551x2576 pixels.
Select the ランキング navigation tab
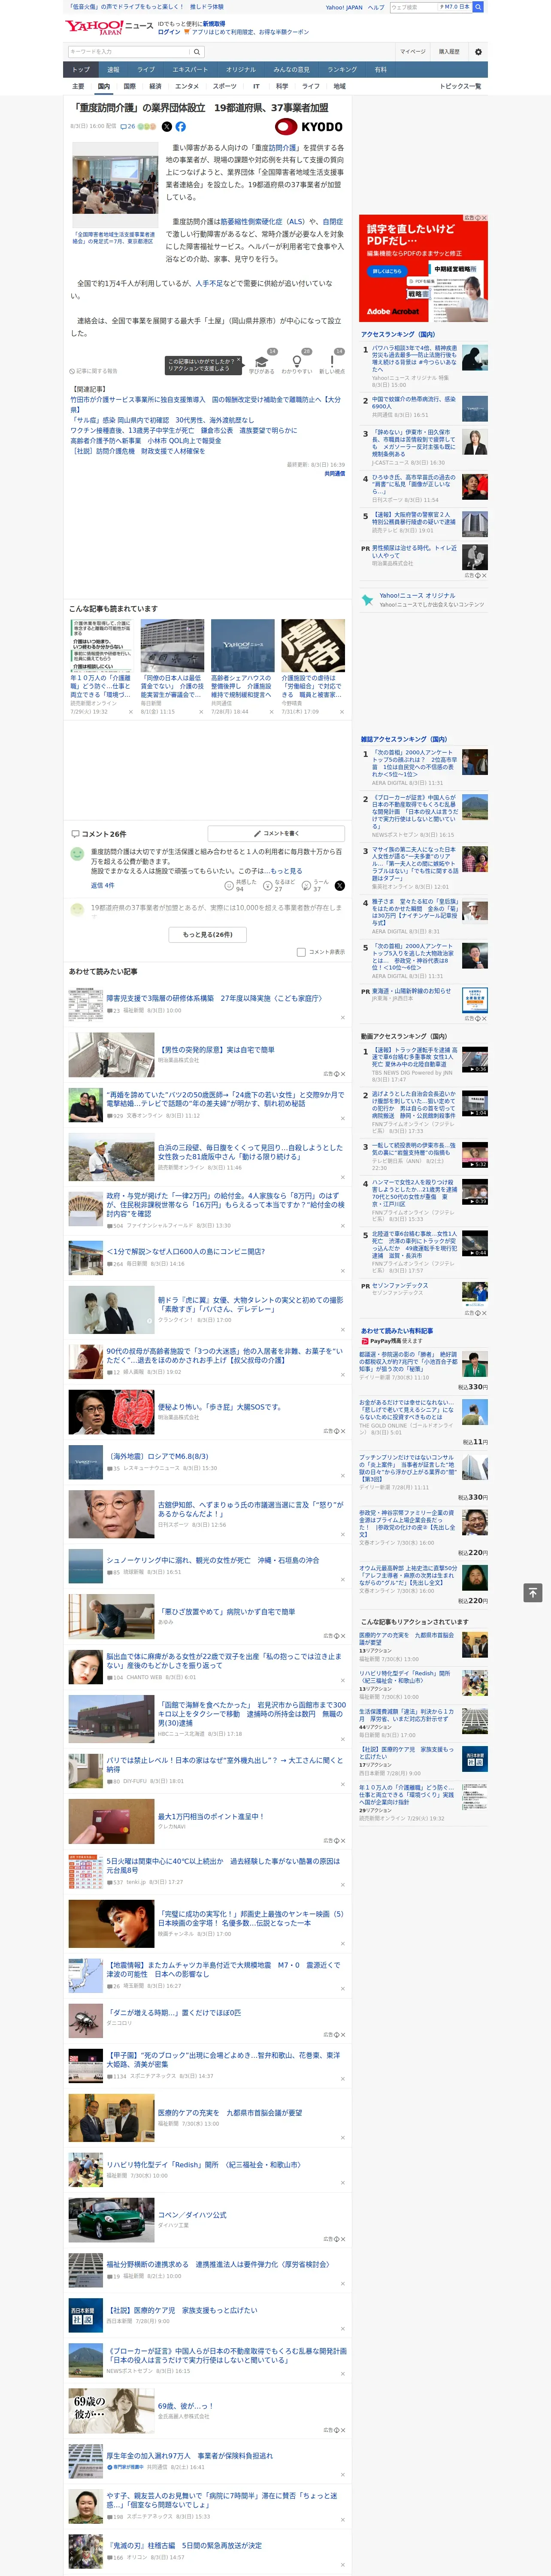[x=342, y=70]
